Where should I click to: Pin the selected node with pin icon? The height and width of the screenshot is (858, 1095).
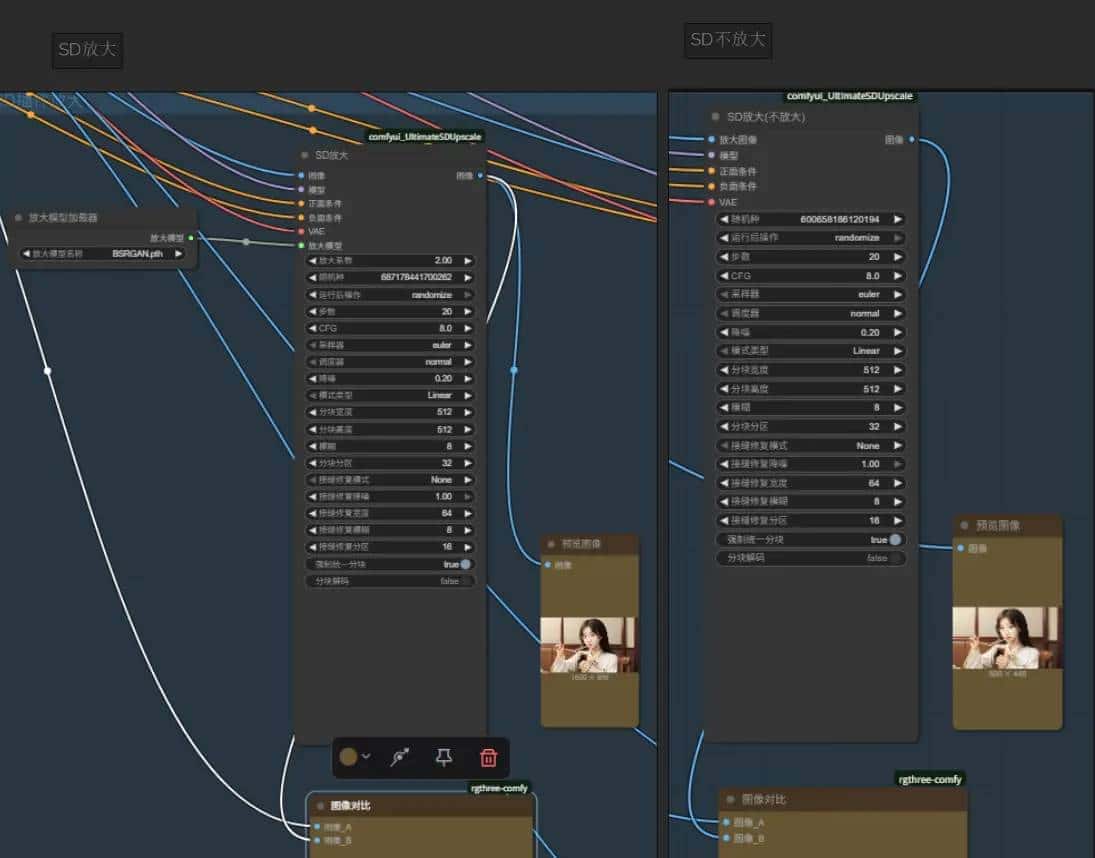pos(444,757)
